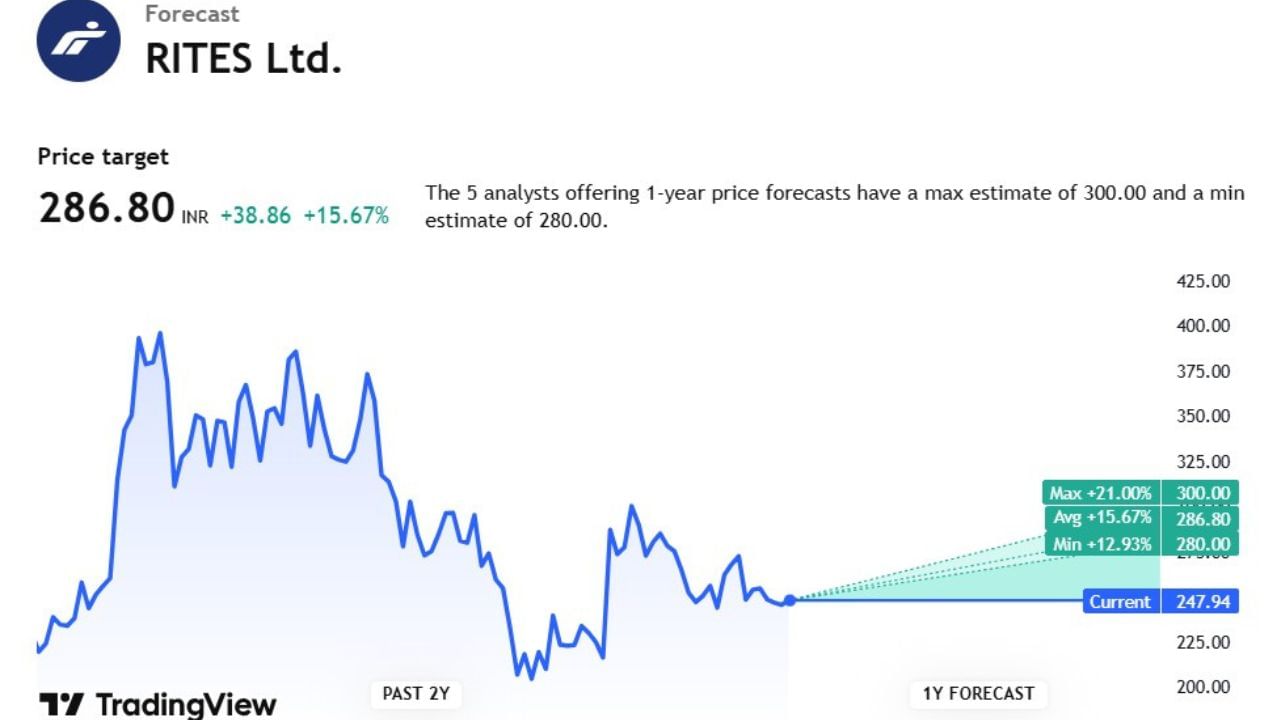Screen dimensions: 1280x720
Task: Click the 247.94 current price value tag
Action: click(1201, 602)
